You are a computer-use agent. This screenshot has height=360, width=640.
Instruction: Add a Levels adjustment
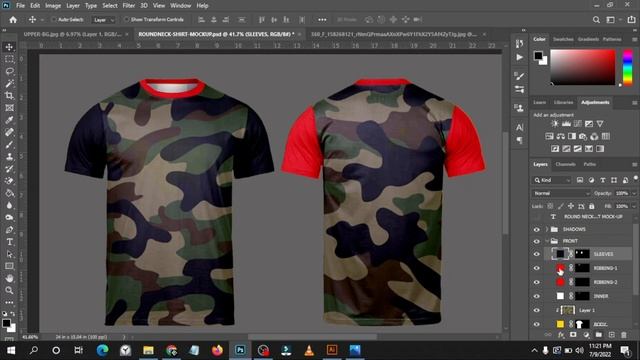click(x=566, y=124)
